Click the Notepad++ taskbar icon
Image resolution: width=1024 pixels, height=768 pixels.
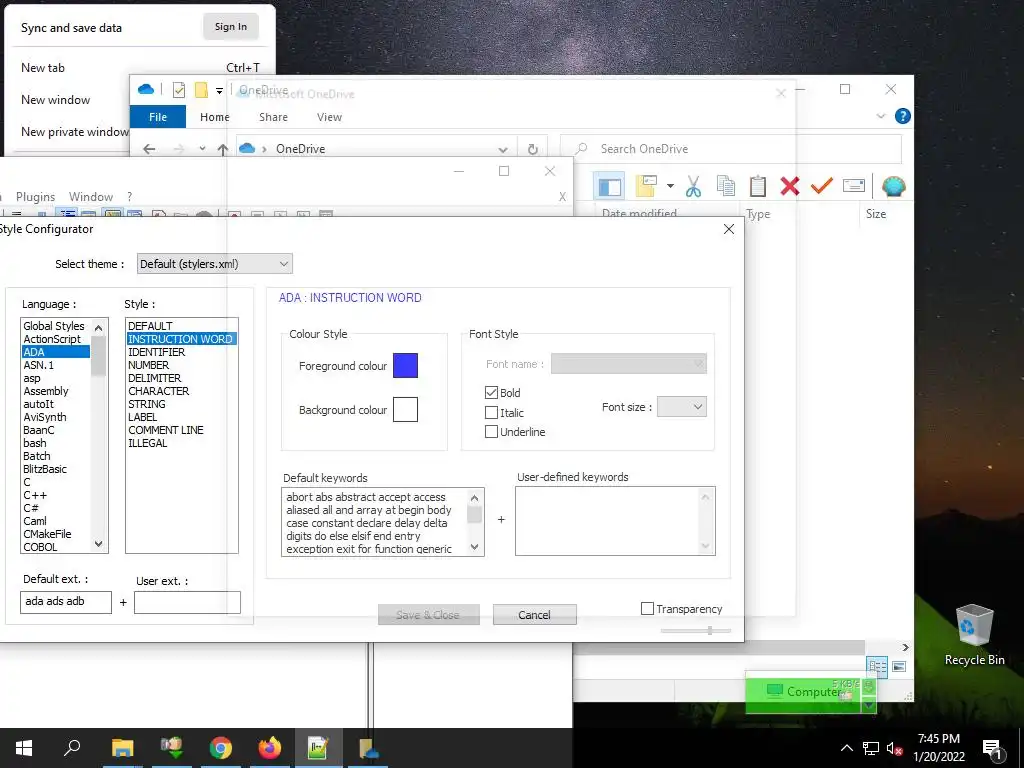click(x=318, y=748)
